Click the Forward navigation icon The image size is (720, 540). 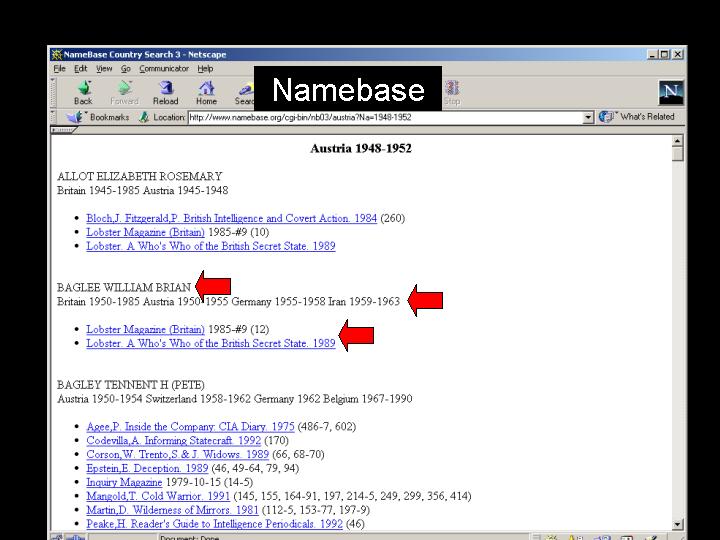point(124,90)
